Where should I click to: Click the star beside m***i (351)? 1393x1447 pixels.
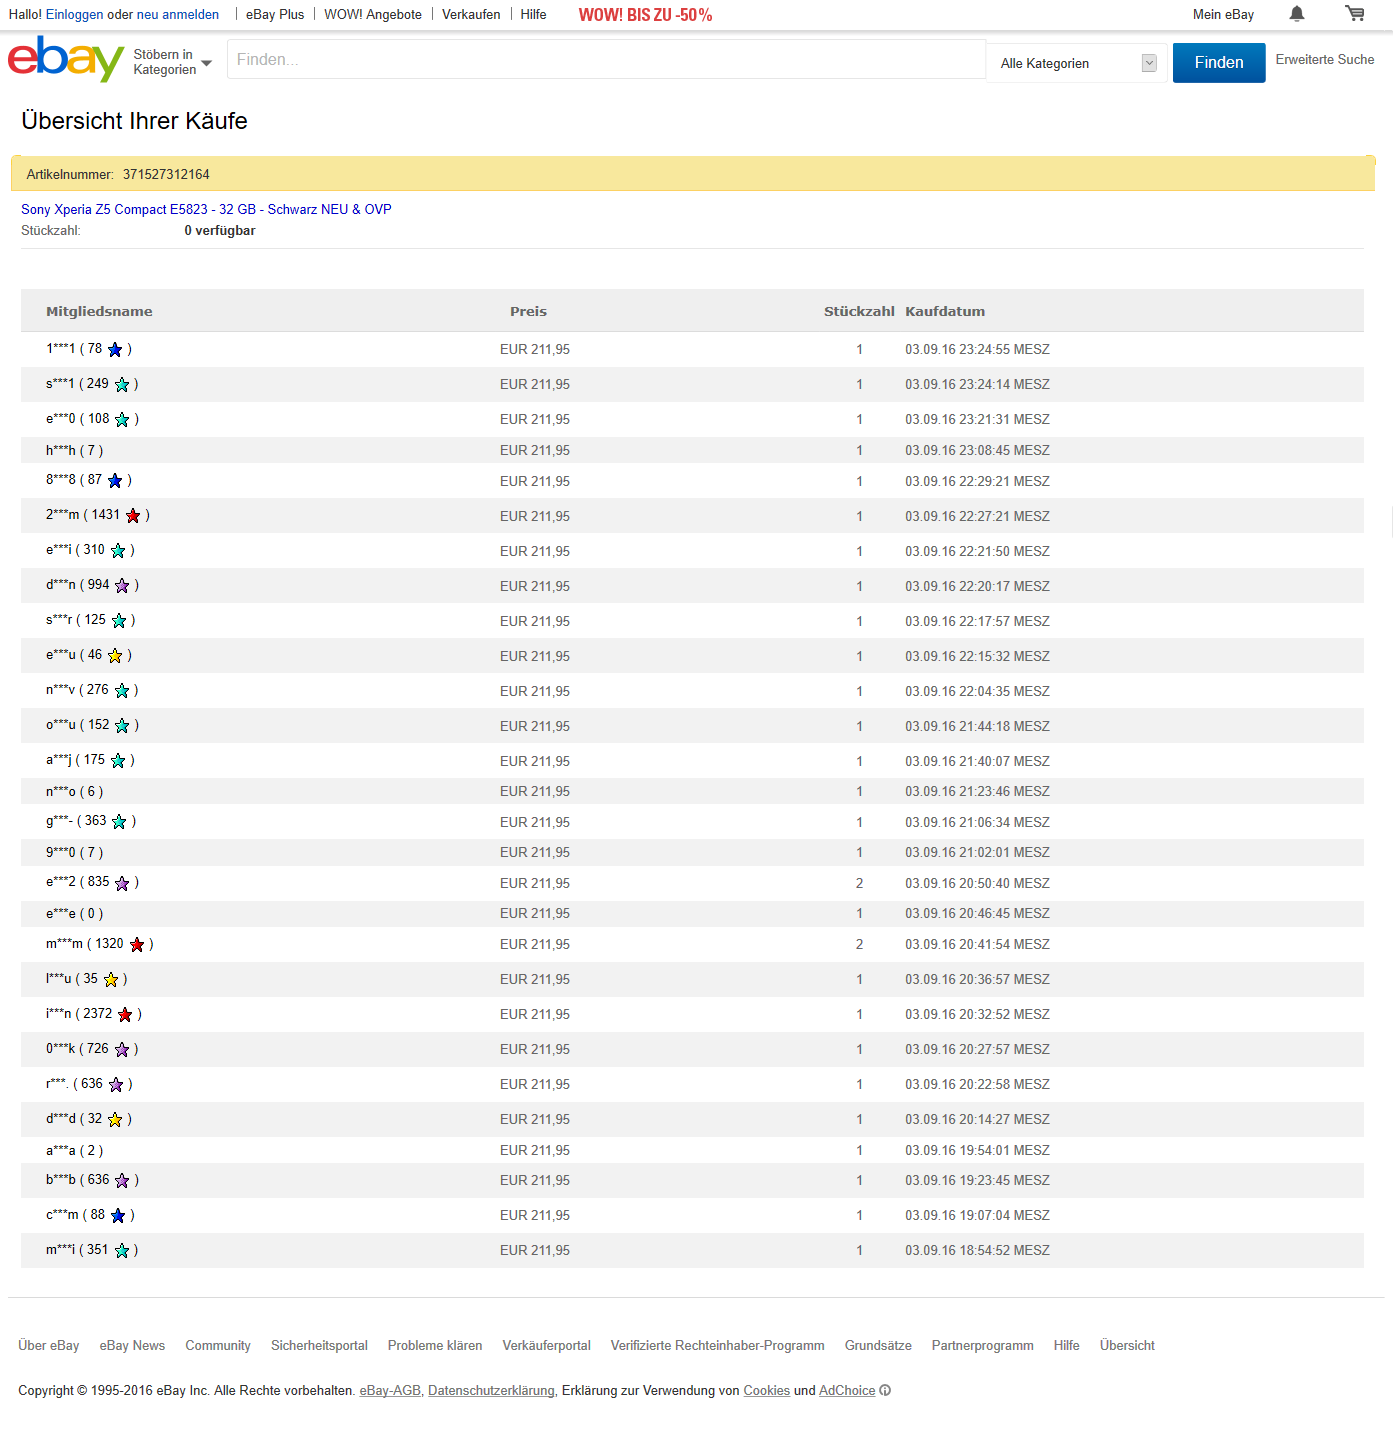pos(122,1251)
